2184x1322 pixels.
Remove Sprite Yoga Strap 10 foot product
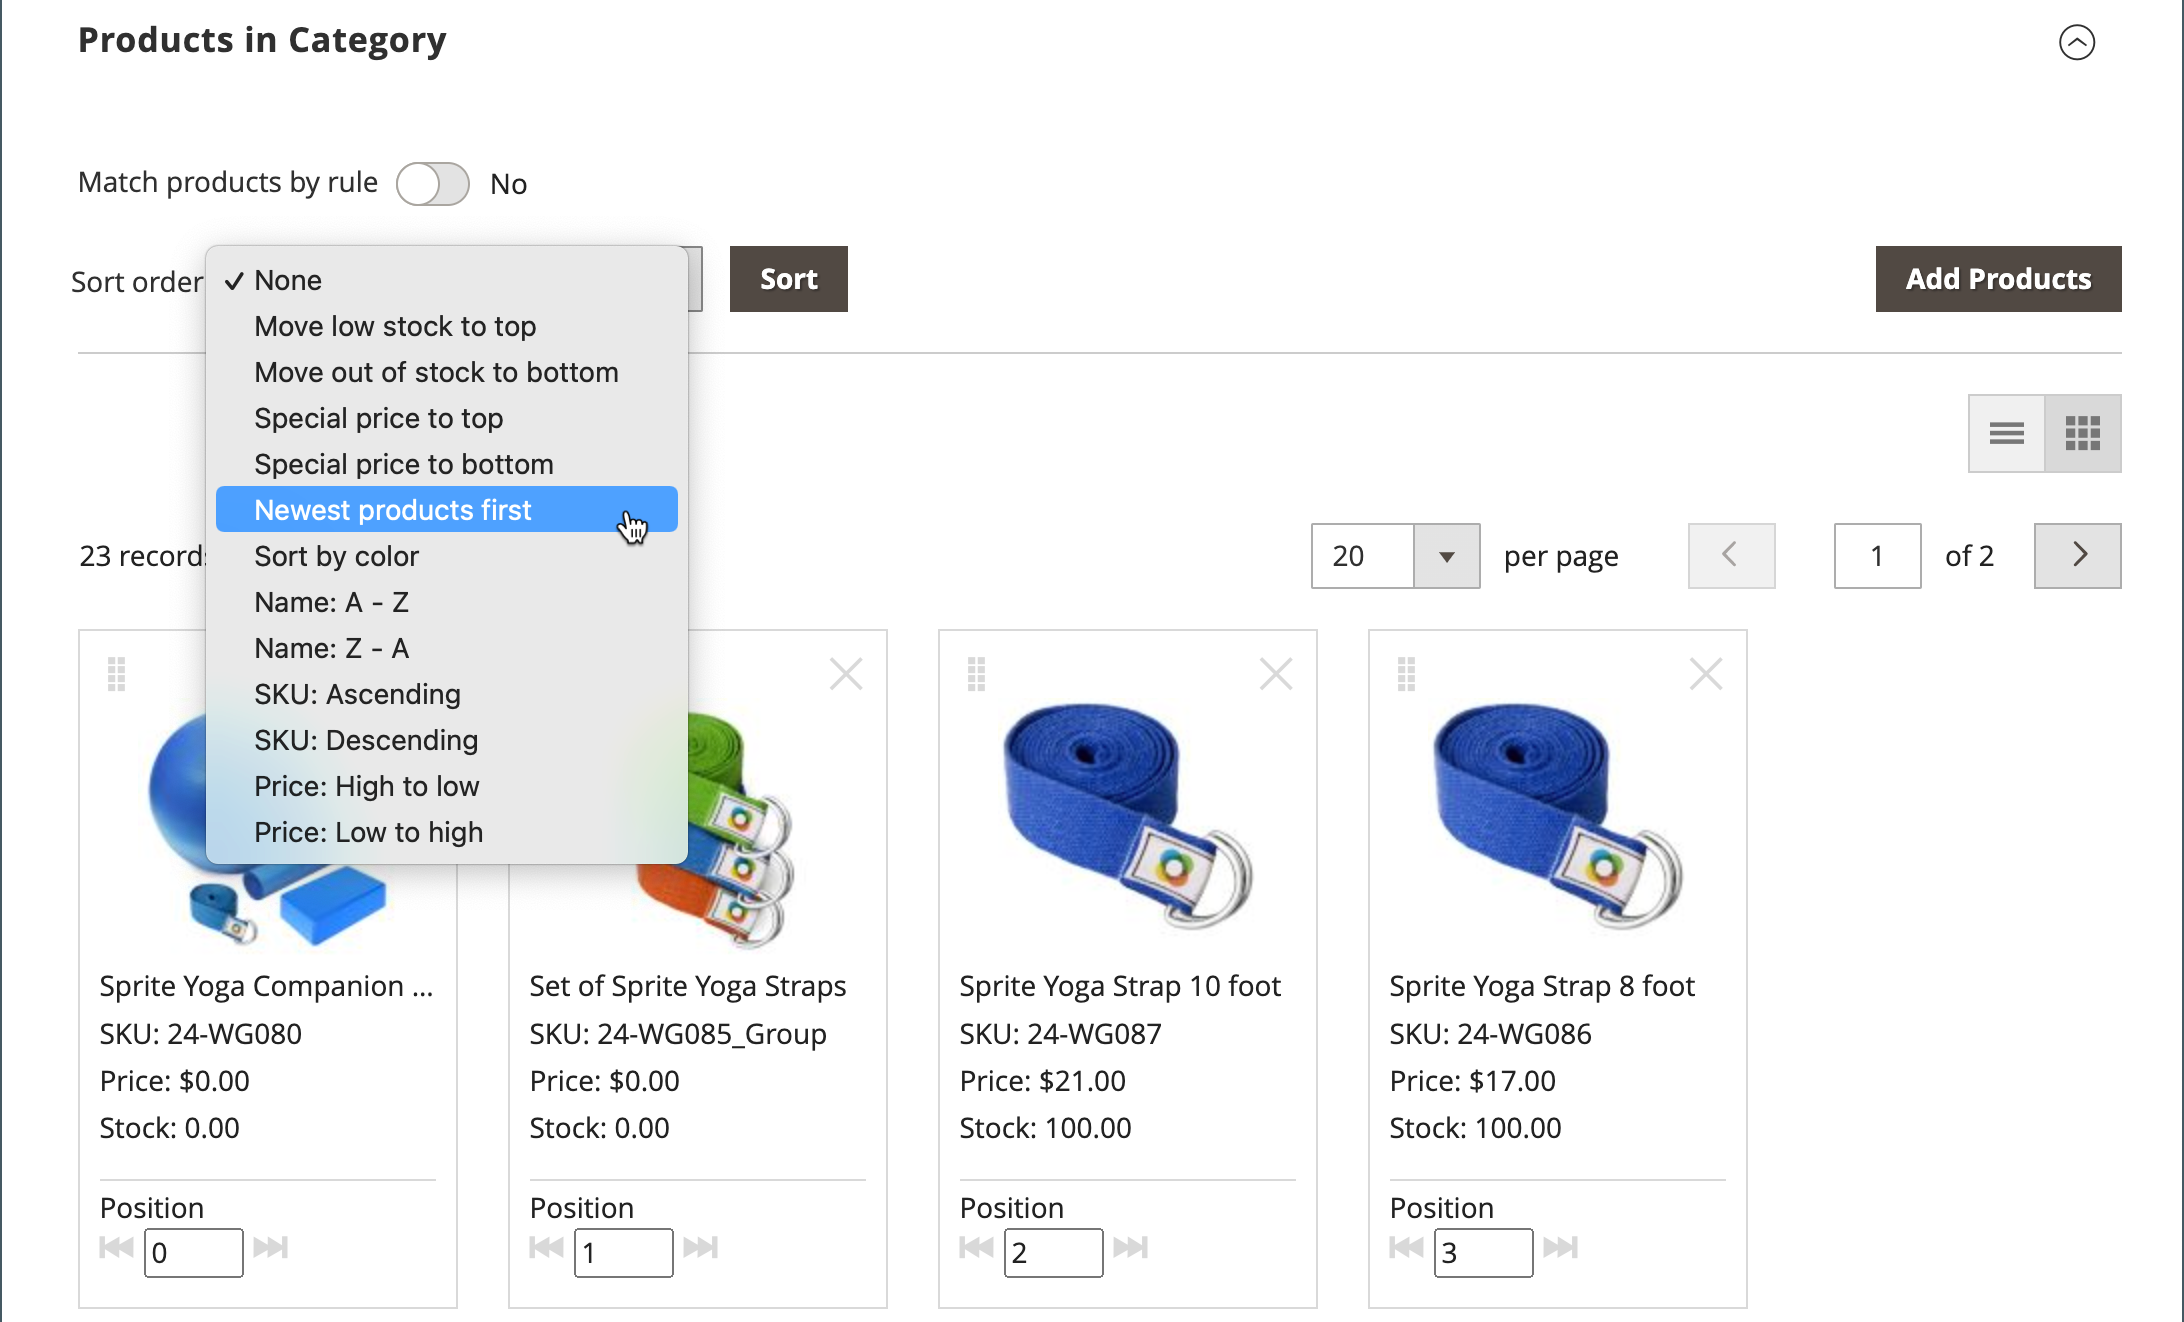(x=1275, y=674)
